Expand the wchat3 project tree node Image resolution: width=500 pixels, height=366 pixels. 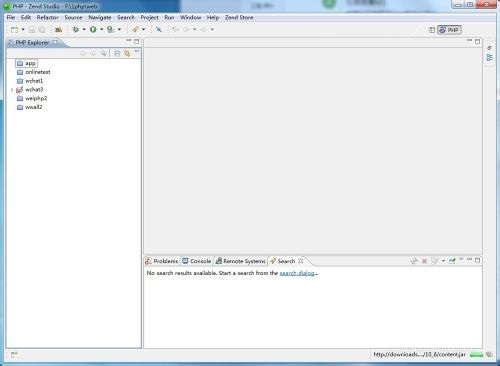tap(12, 90)
